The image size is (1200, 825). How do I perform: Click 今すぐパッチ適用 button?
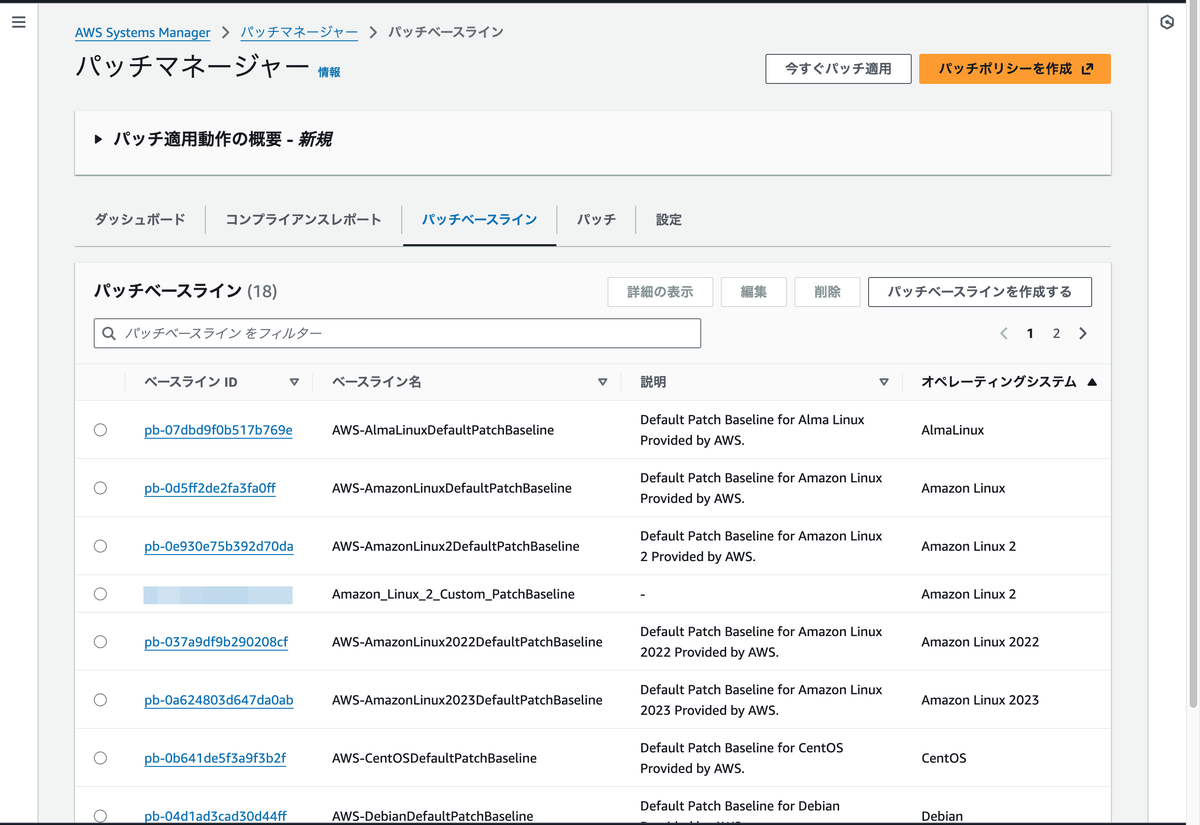[838, 69]
